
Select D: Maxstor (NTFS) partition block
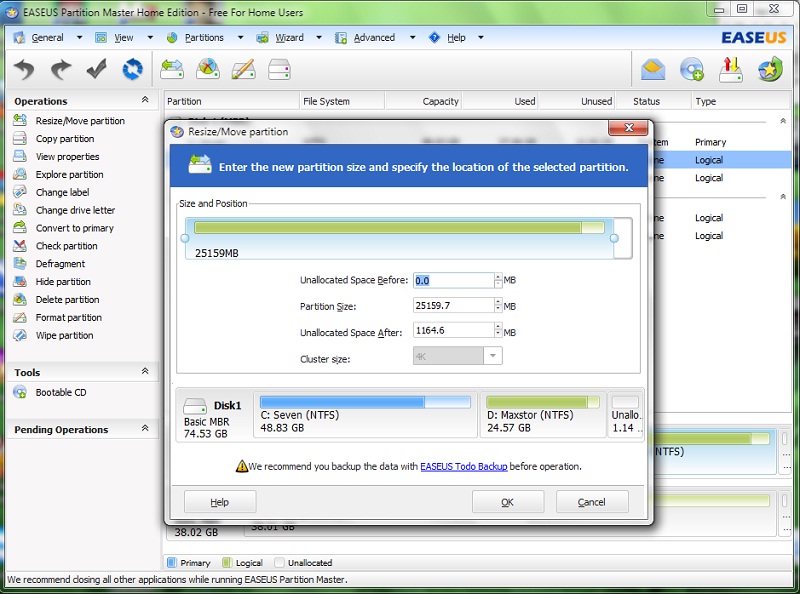click(x=543, y=414)
